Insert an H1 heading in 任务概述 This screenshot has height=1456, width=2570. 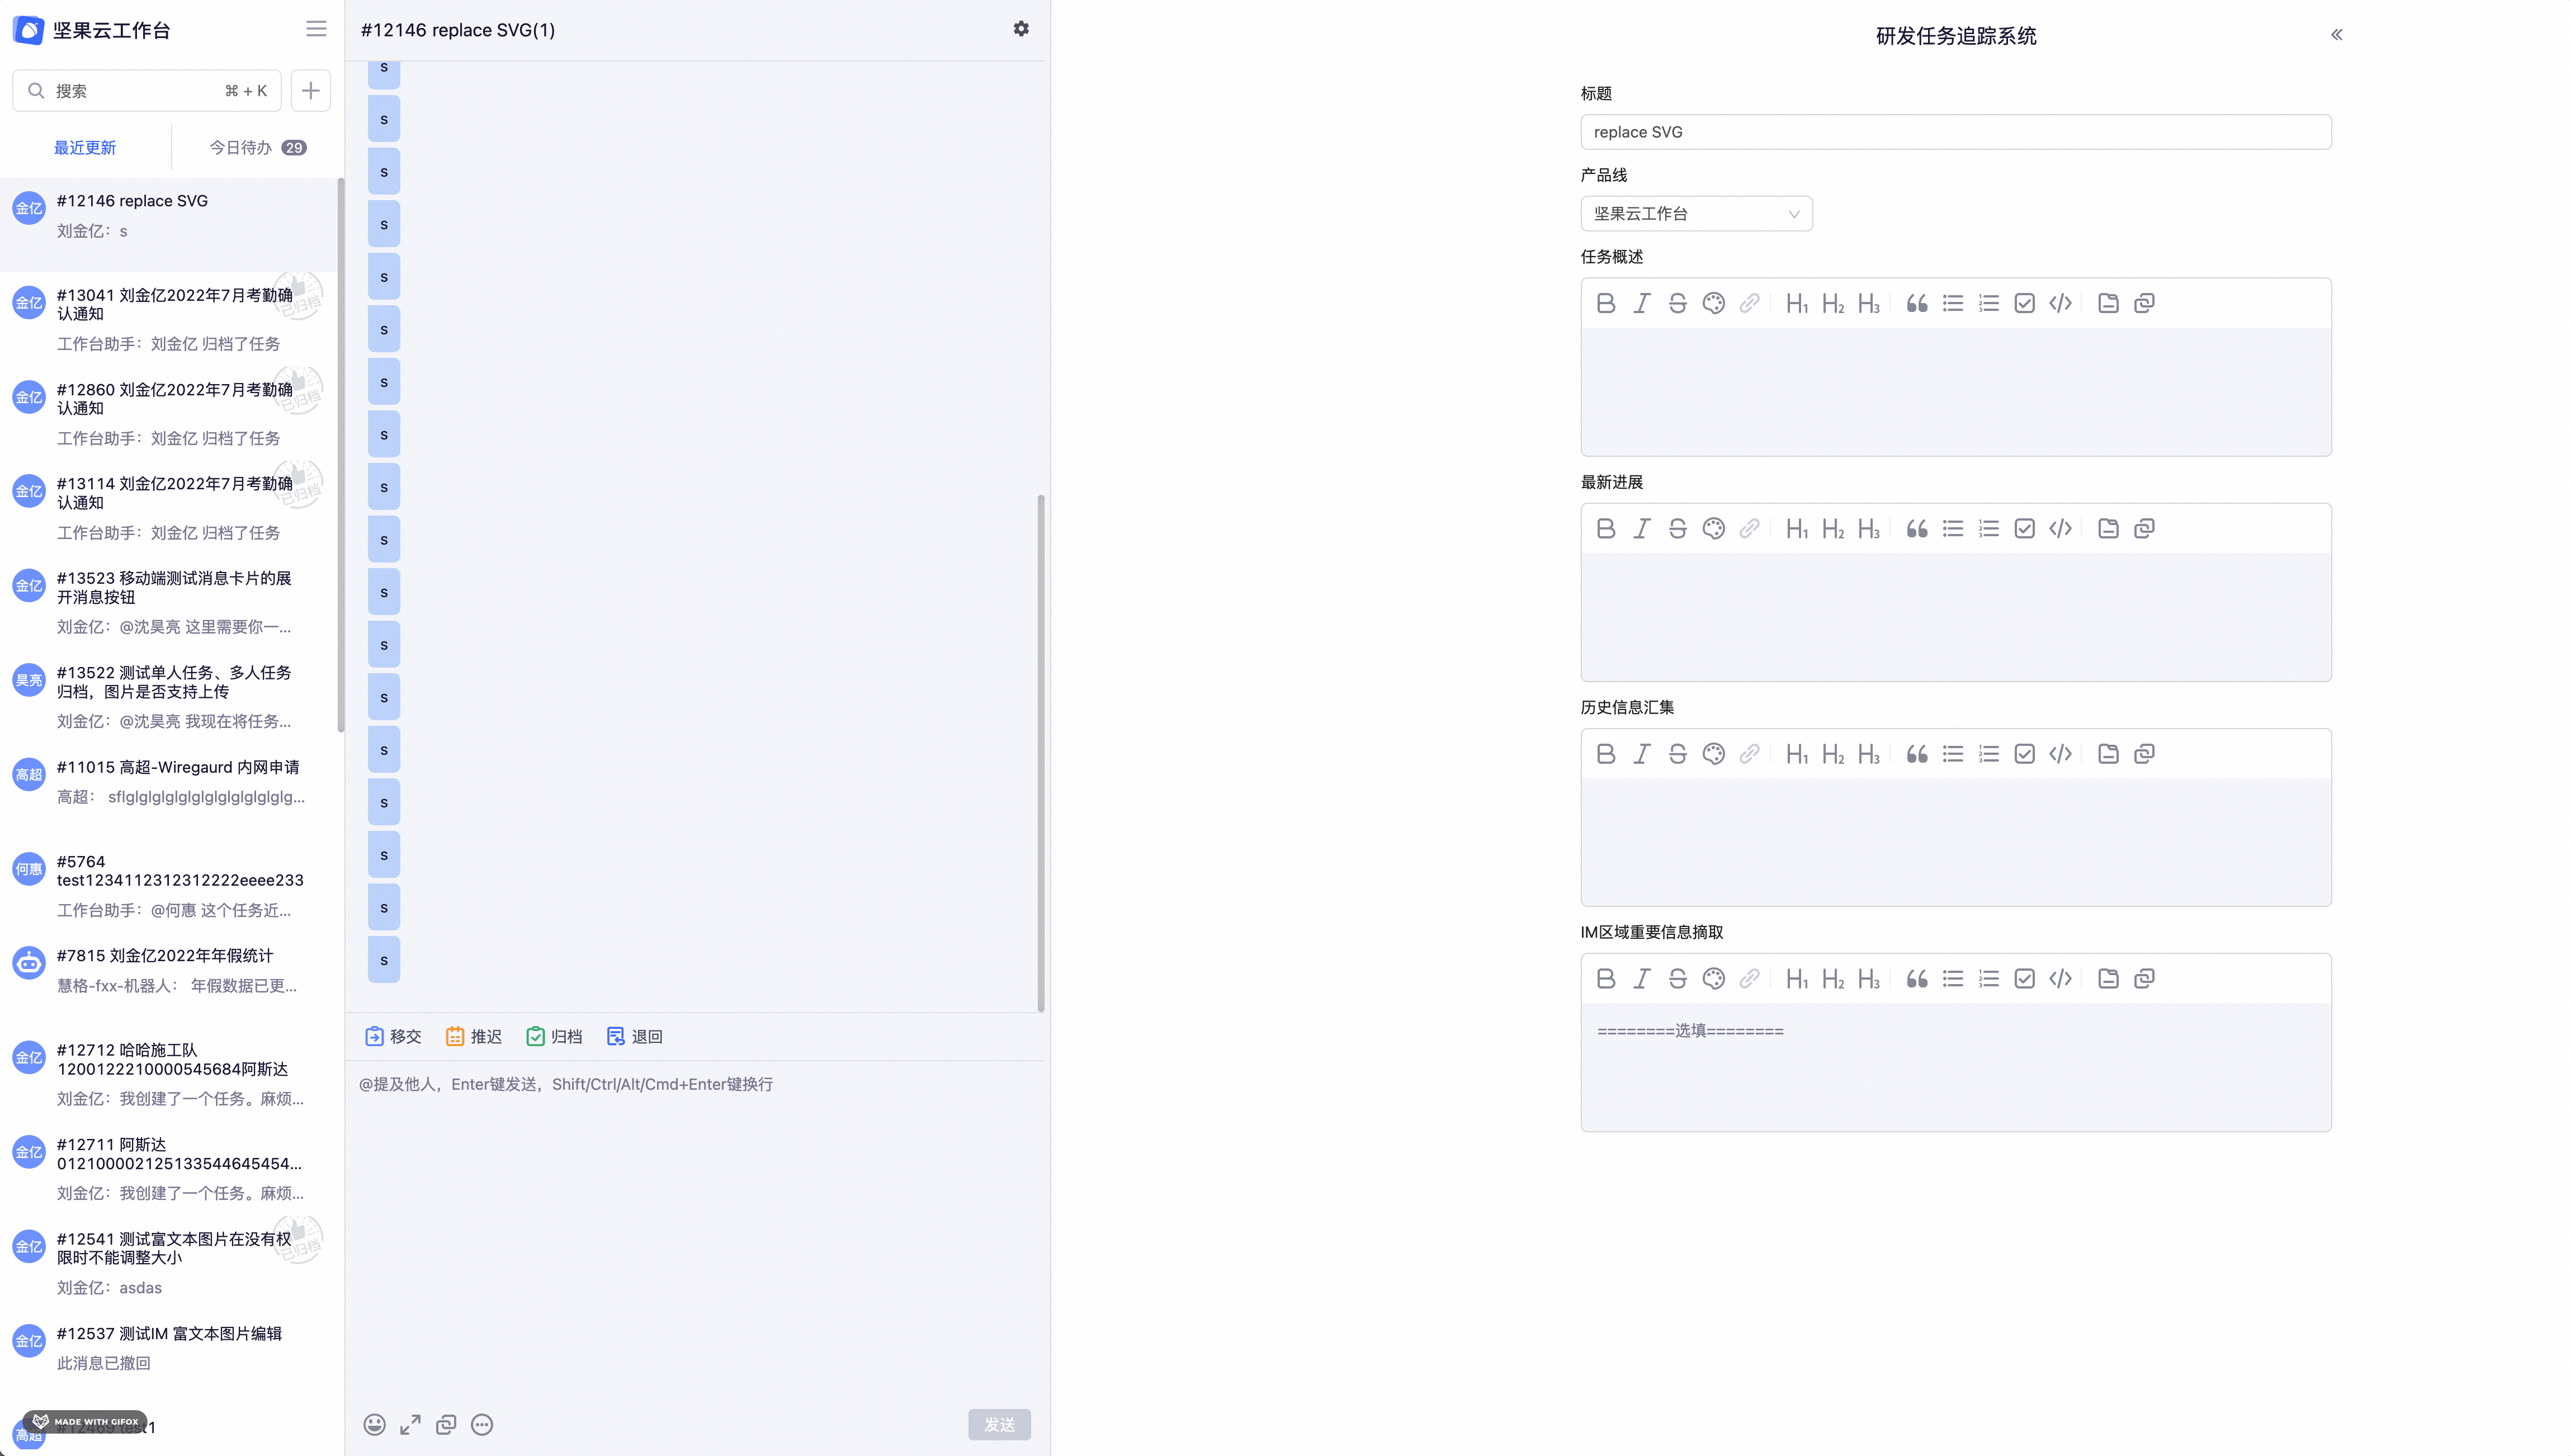click(x=1797, y=302)
